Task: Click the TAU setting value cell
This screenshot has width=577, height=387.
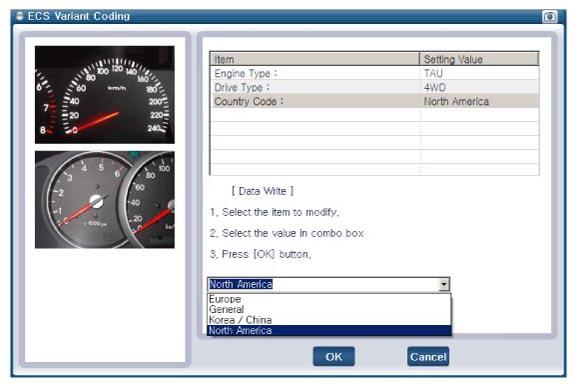Action: [x=479, y=73]
